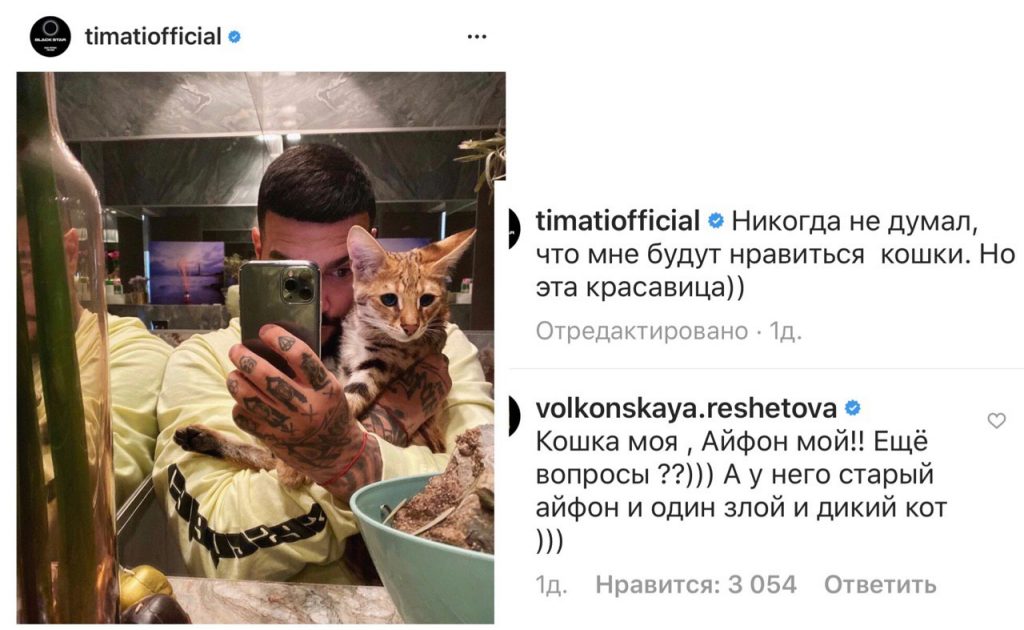Open volkonskaya.reshetova profile from comment
Image resolution: width=1024 pixels, height=630 pixels.
click(x=686, y=408)
